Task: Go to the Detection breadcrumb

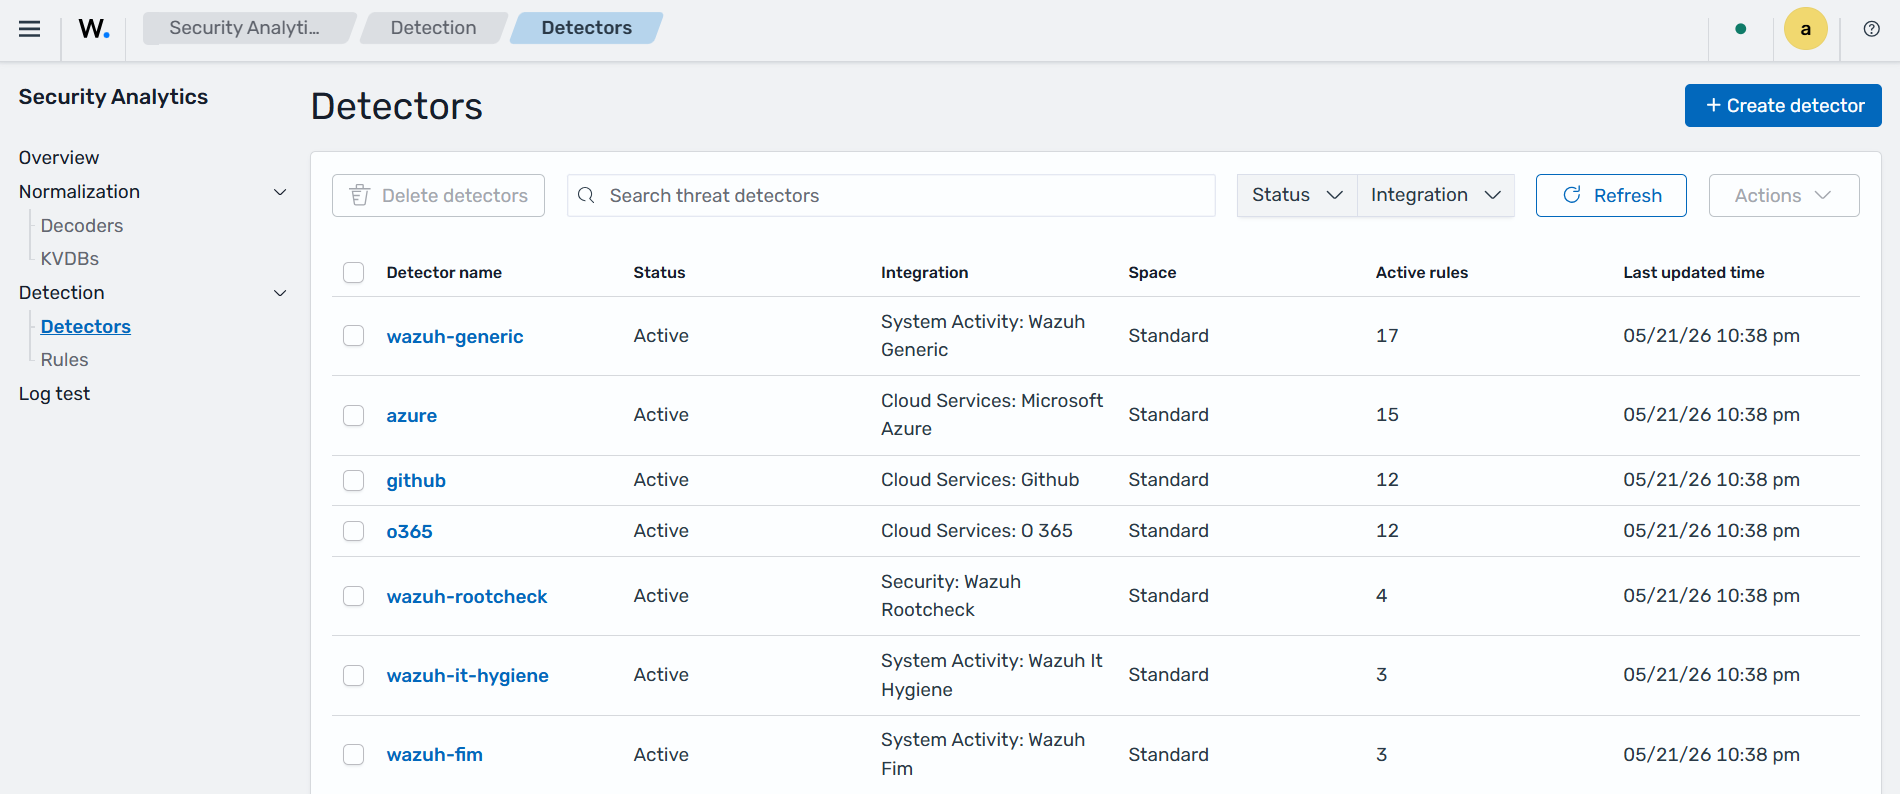Action: click(x=433, y=28)
